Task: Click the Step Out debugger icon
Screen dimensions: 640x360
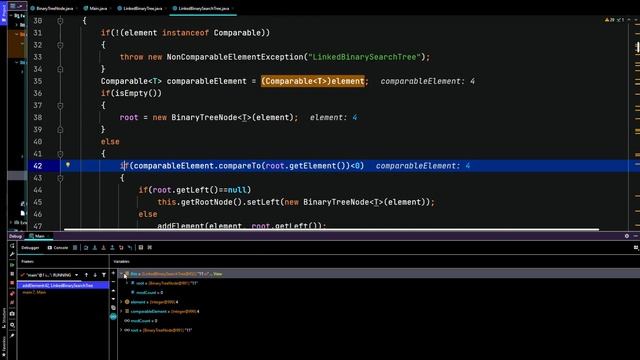Action: click(112, 247)
